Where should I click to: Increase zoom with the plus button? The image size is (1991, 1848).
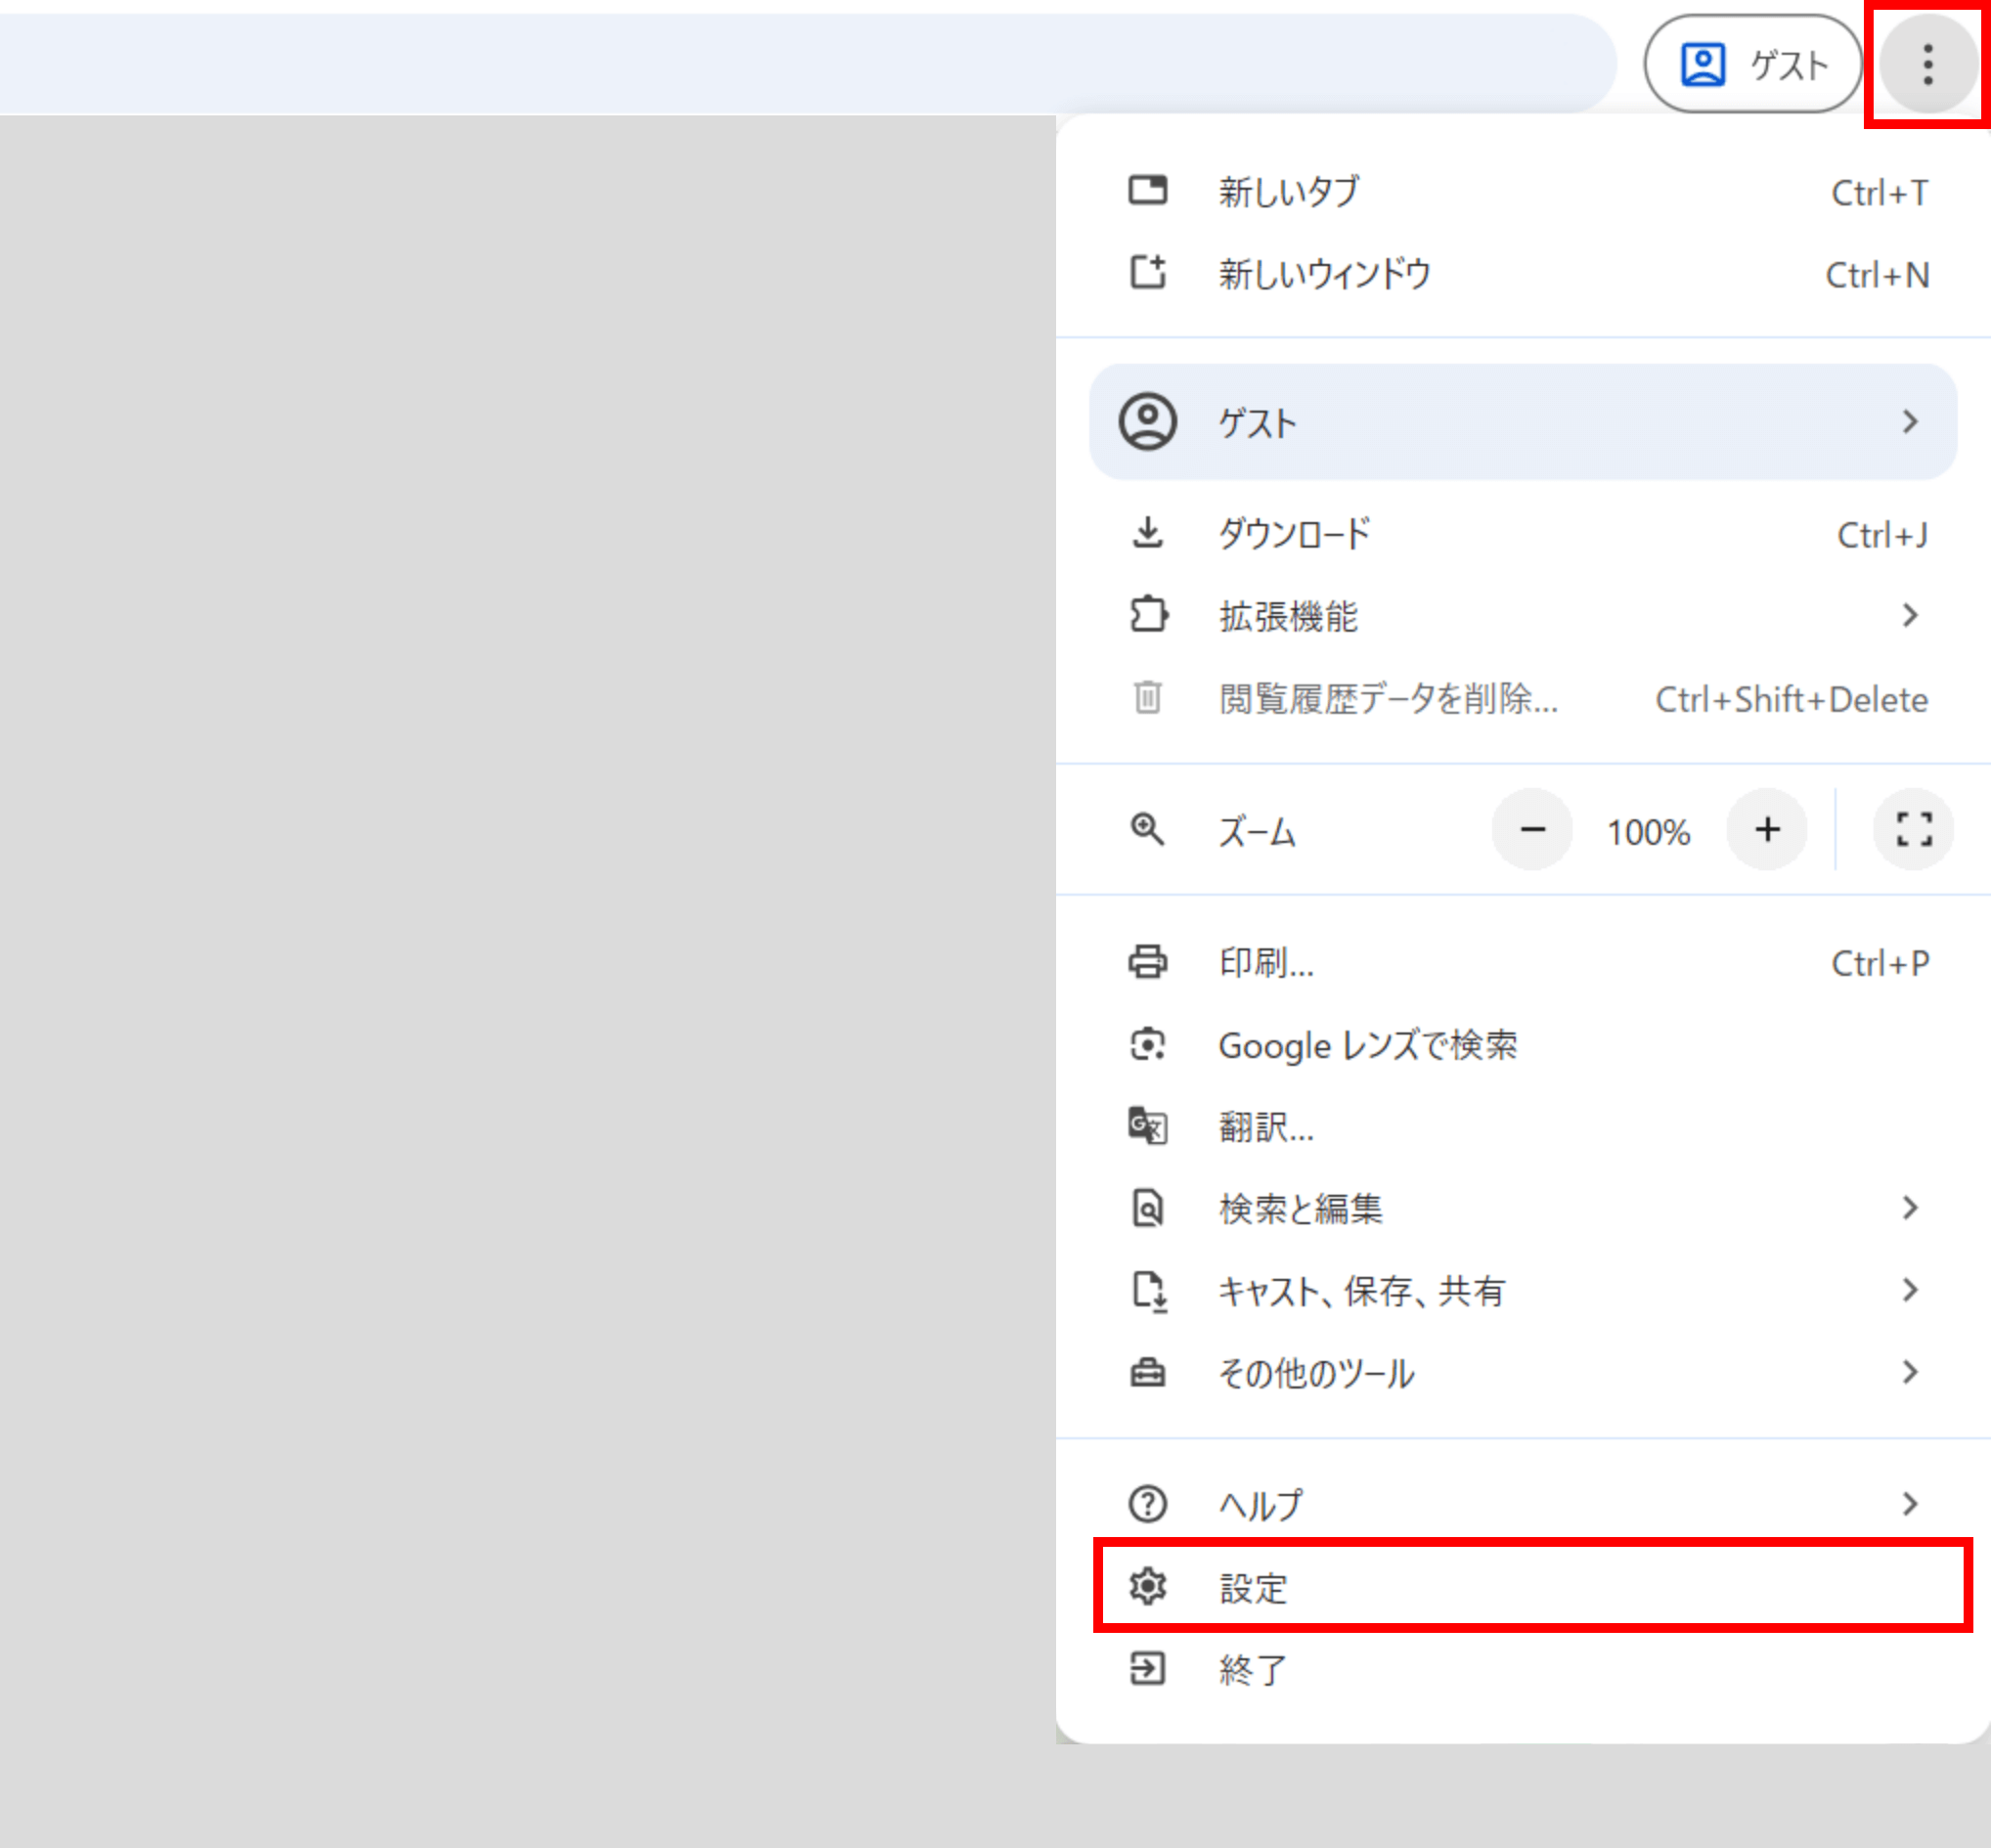[x=1767, y=829]
